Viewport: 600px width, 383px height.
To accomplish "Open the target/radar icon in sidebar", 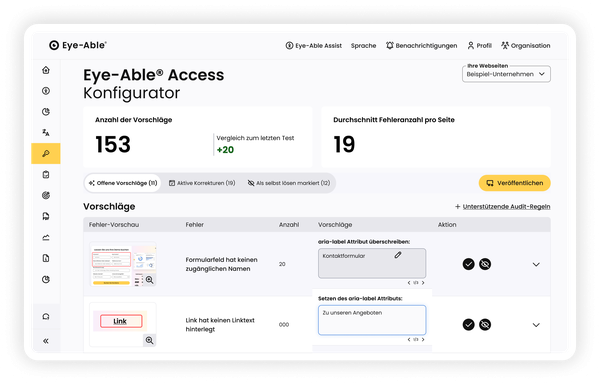I will (46, 196).
